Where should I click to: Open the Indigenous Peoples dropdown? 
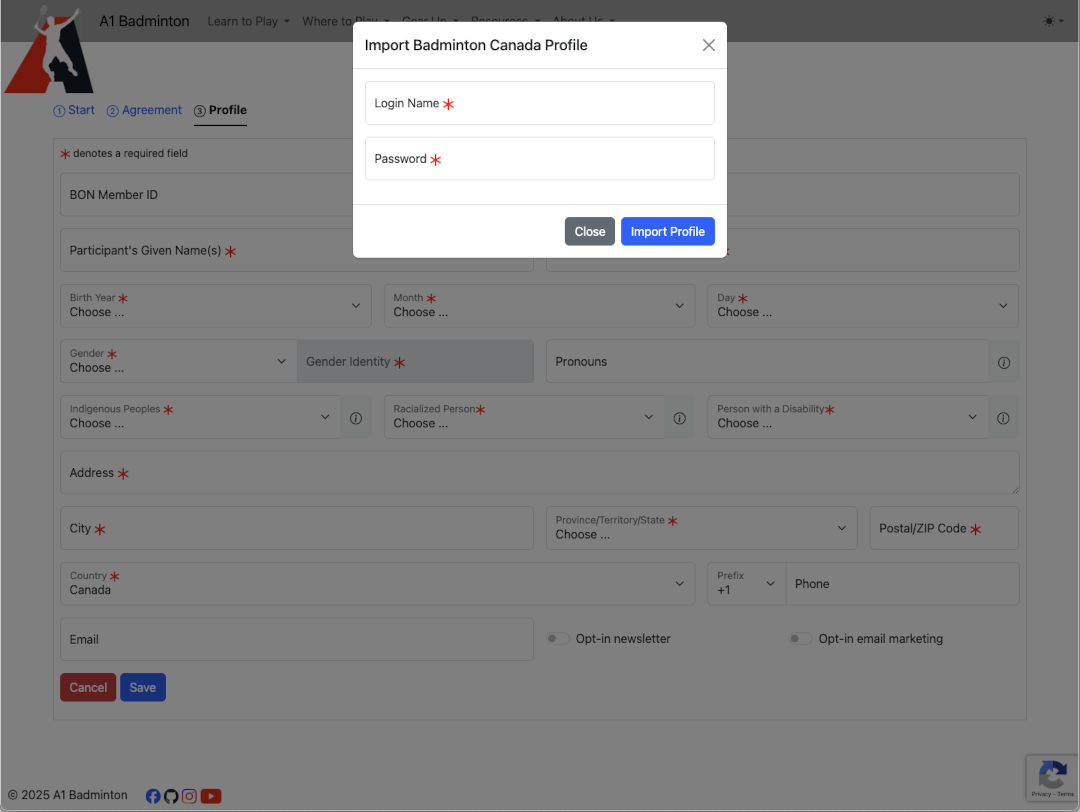200,417
